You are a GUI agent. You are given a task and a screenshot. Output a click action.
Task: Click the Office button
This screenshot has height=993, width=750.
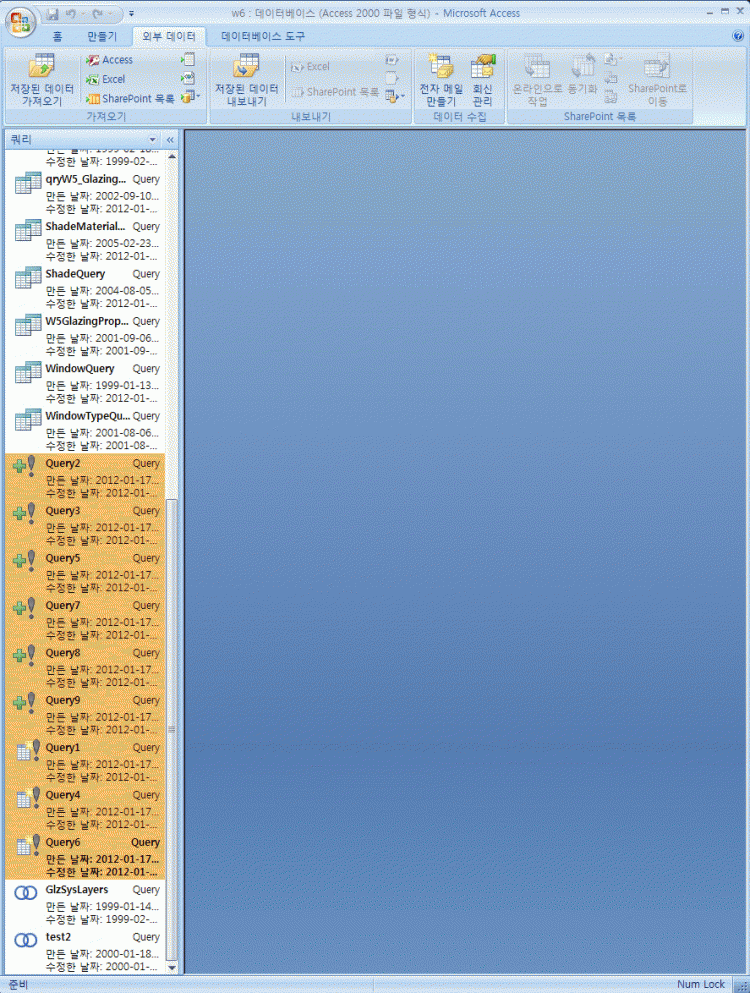[x=20, y=21]
